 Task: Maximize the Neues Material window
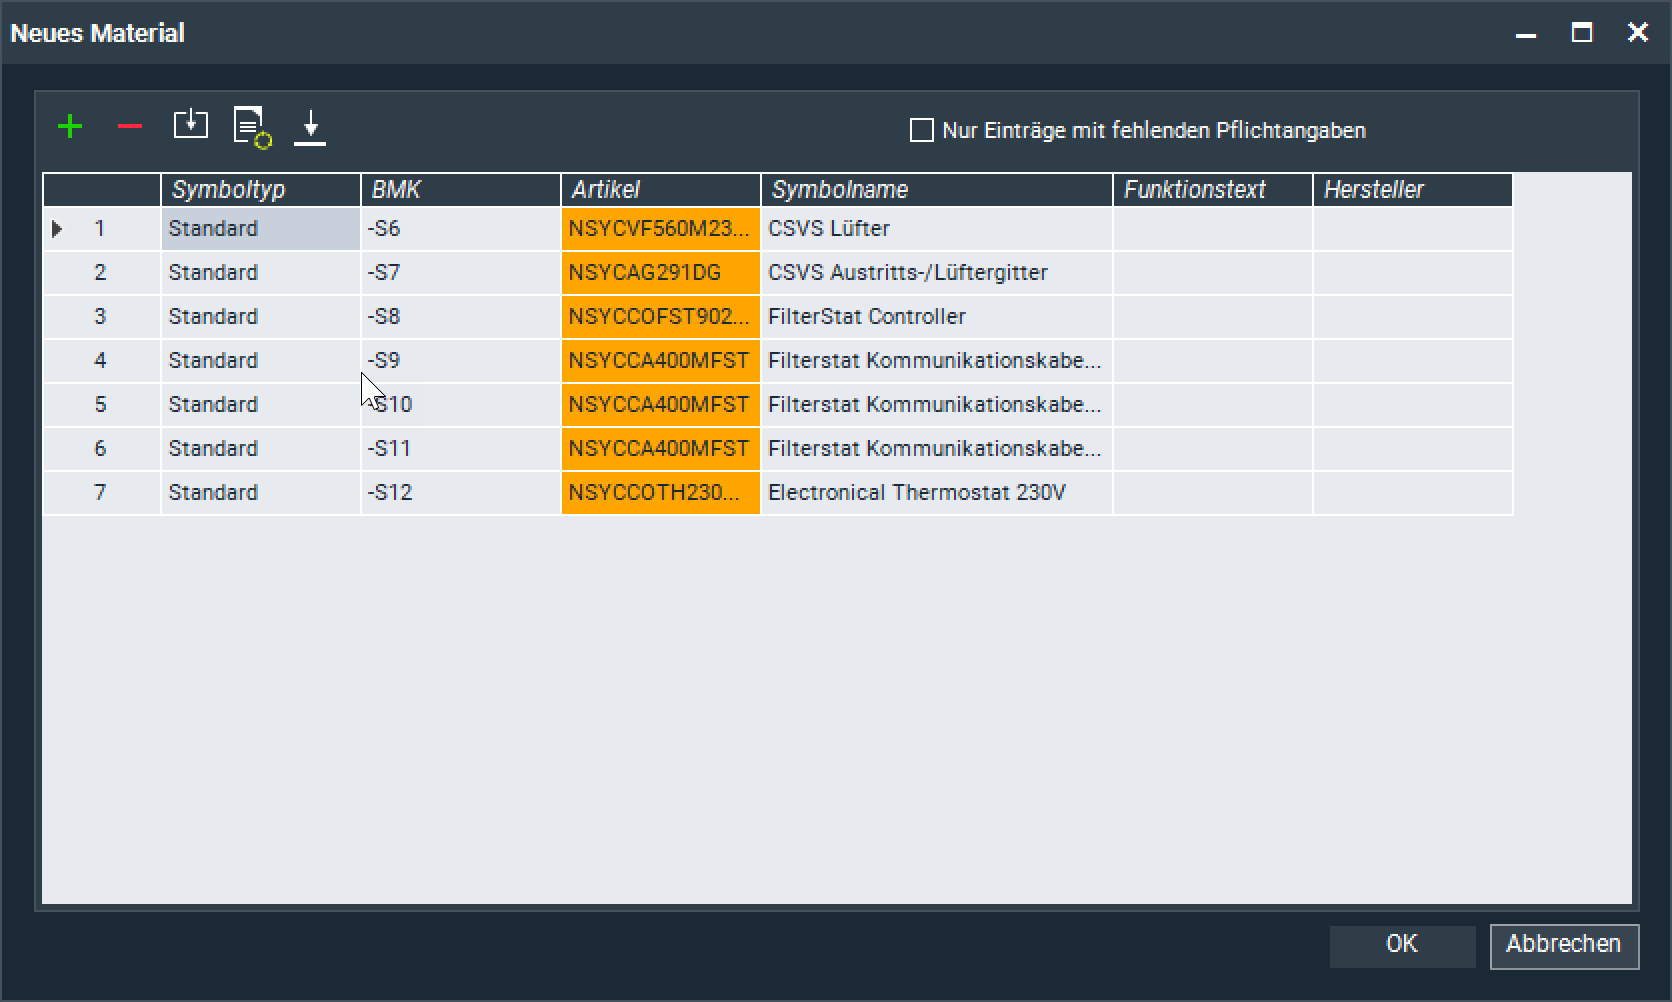[1582, 33]
